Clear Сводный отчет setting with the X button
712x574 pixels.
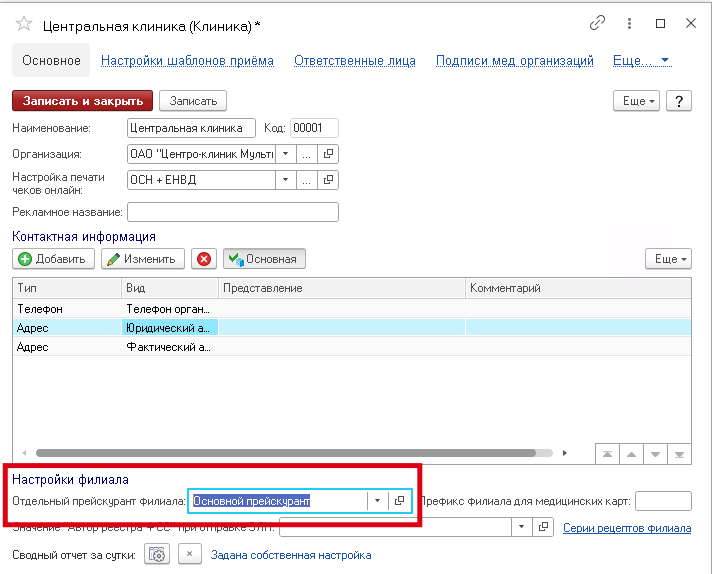(x=189, y=555)
